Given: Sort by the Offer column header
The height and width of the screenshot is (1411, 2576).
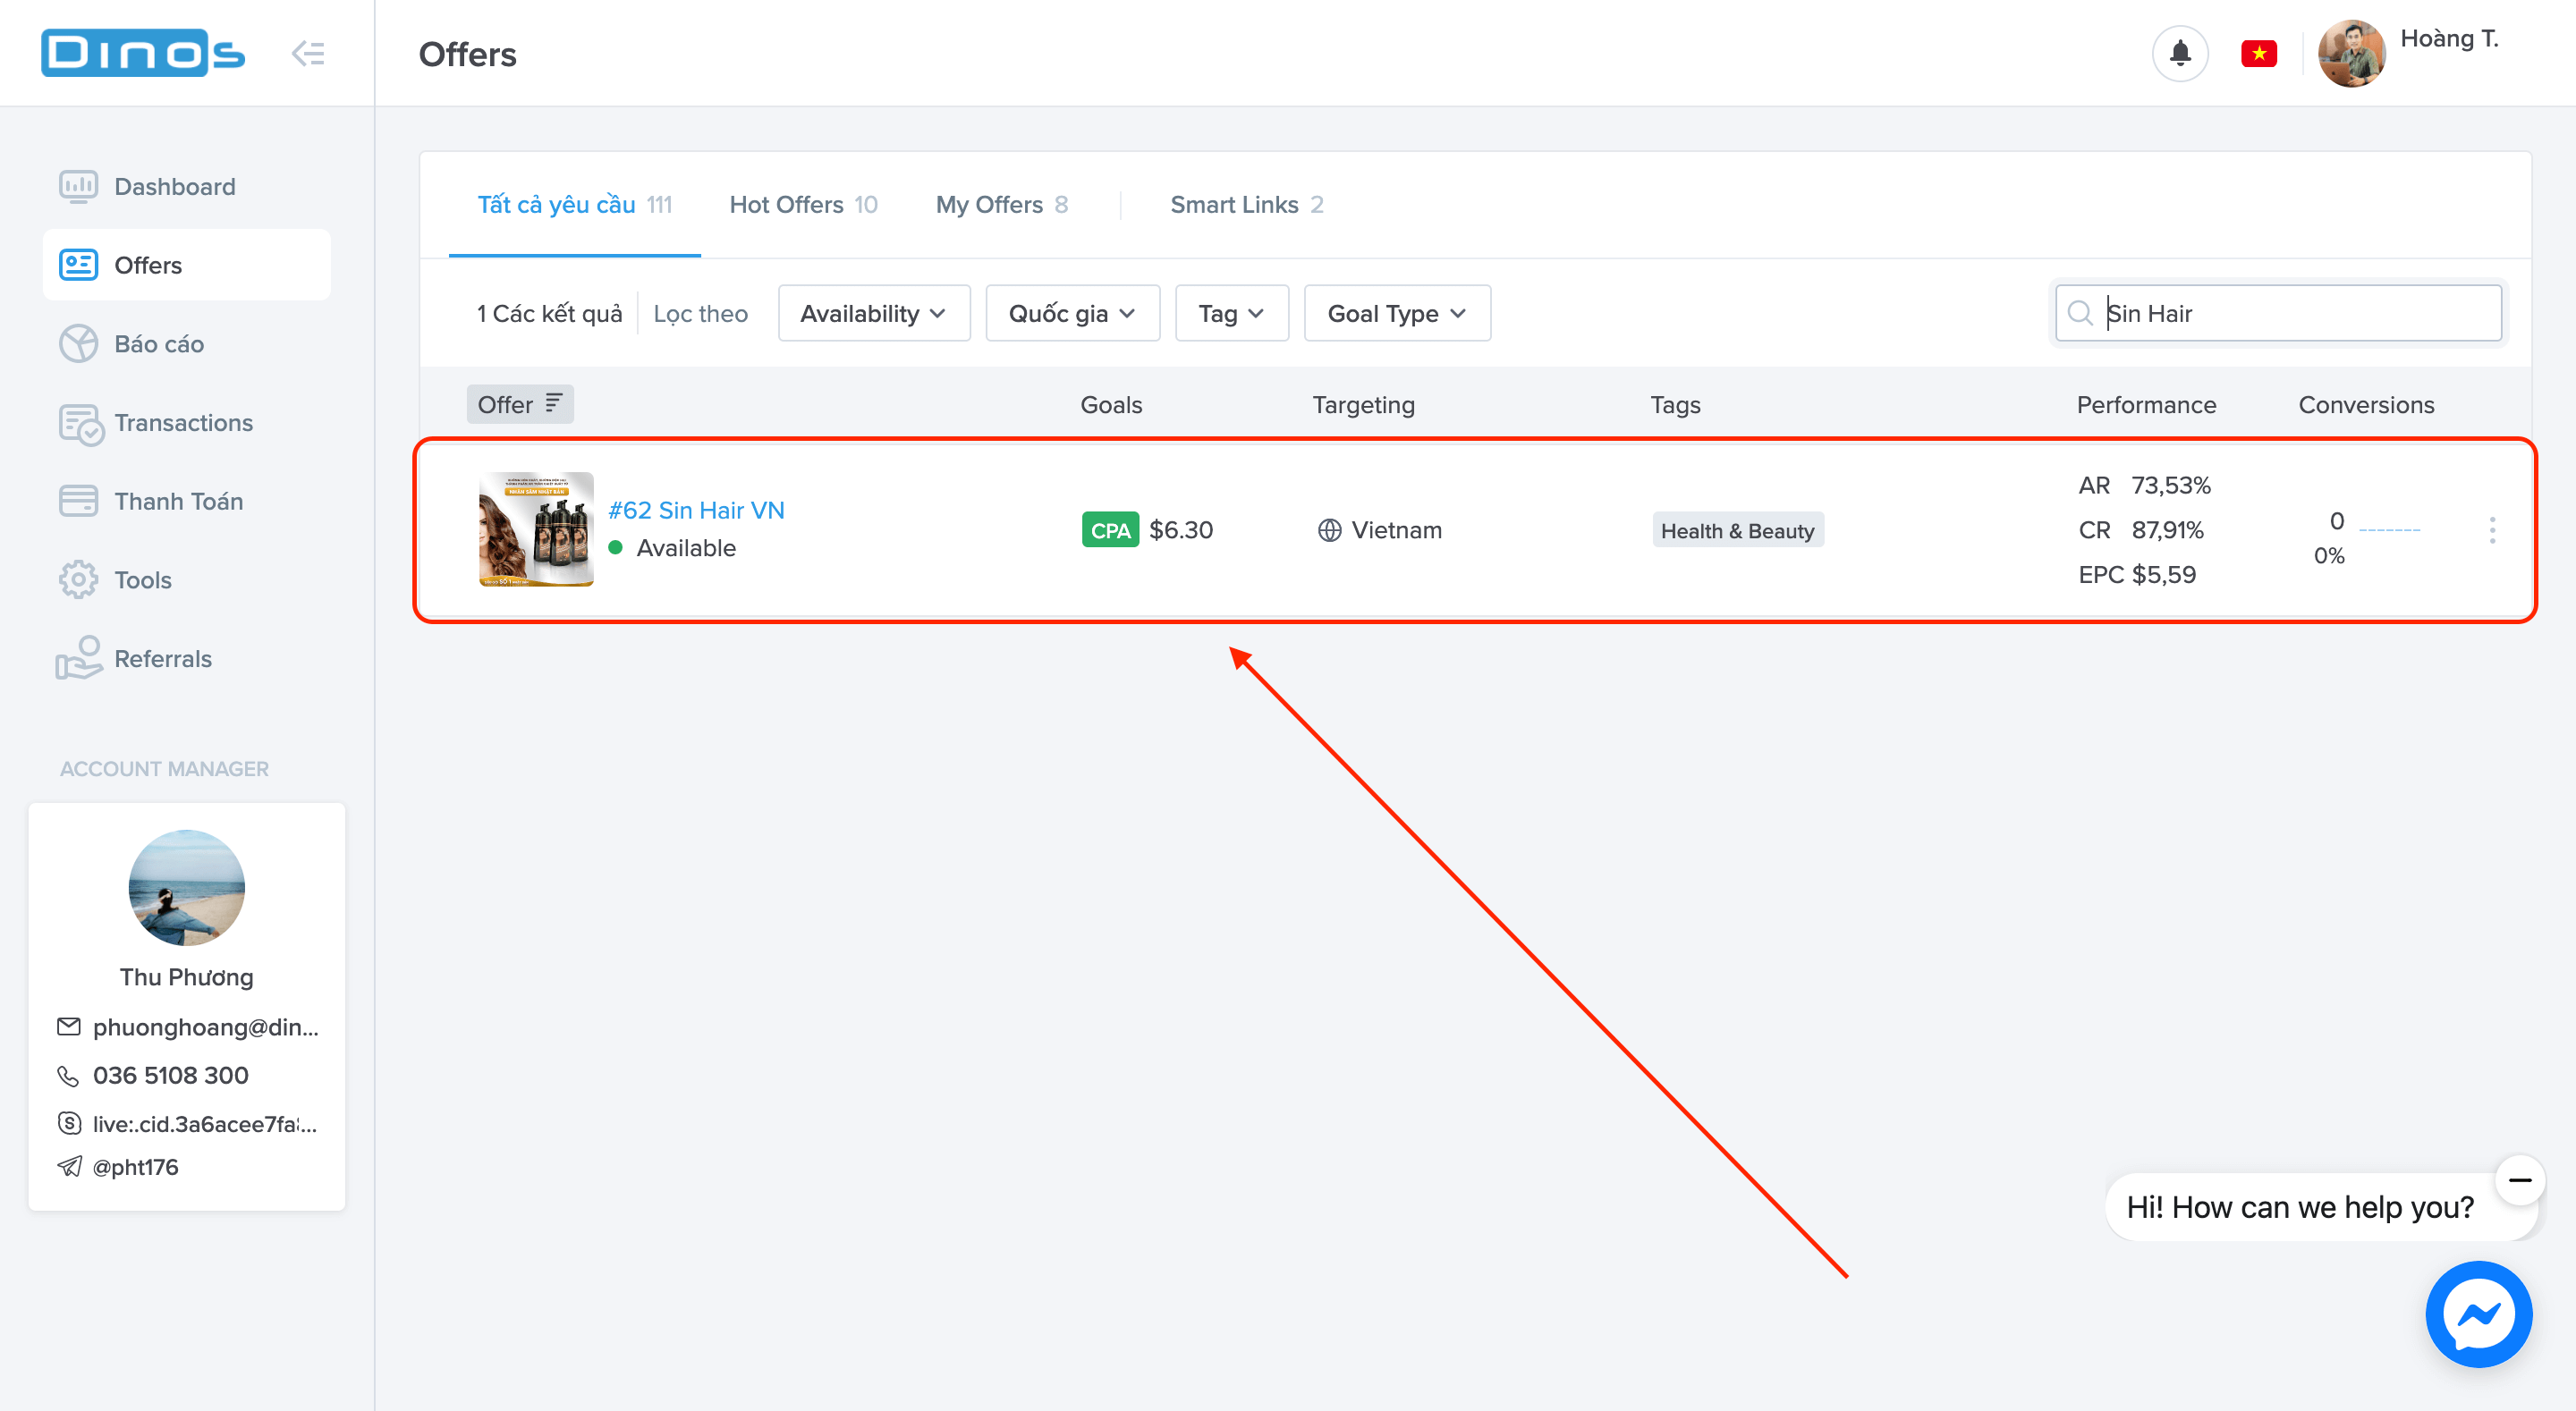Looking at the screenshot, I should (x=520, y=404).
